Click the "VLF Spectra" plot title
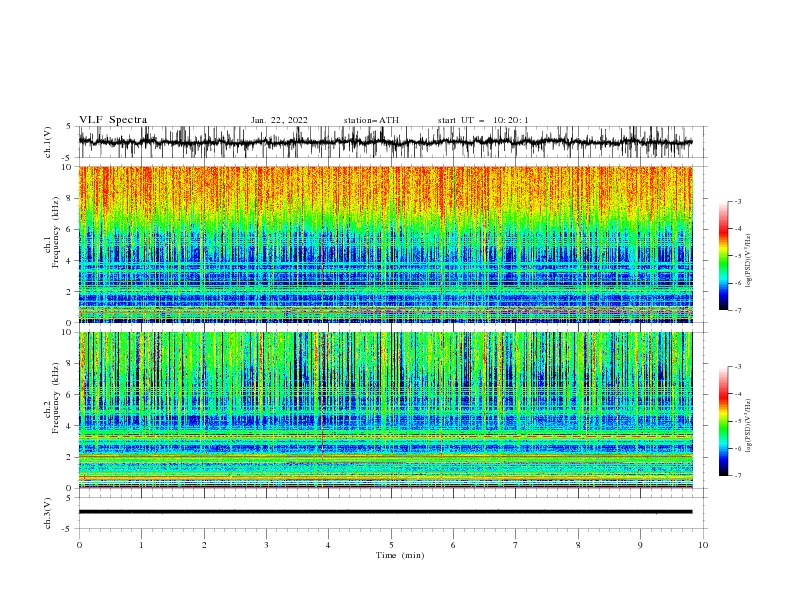Image resolution: width=792 pixels, height=612 pixels. (113, 120)
